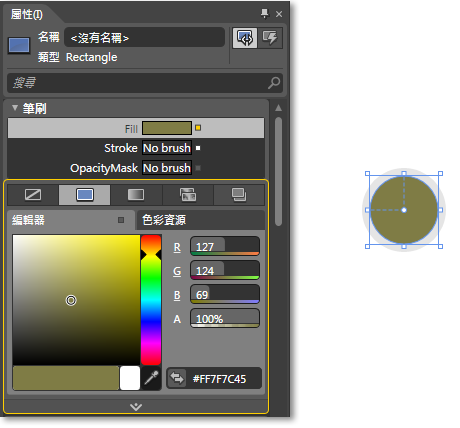Click the Stroke advanced options white marker

(198, 148)
